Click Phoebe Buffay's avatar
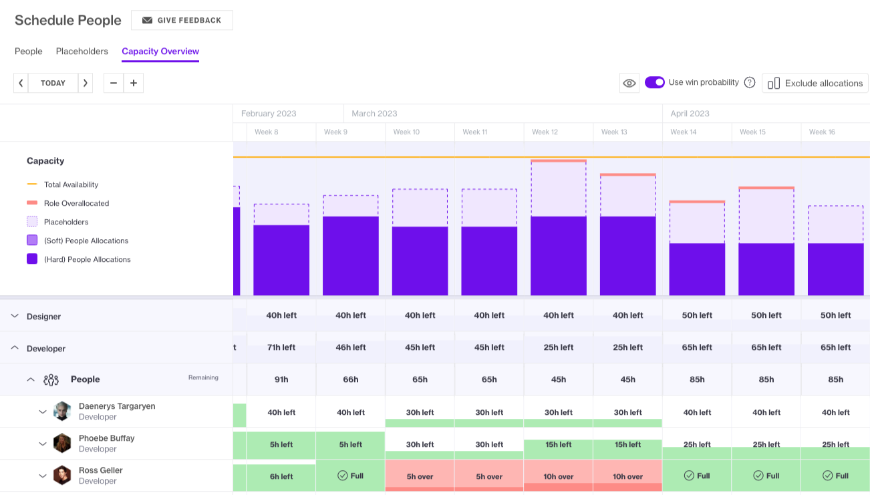This screenshot has height=495, width=870. pyautogui.click(x=62, y=443)
